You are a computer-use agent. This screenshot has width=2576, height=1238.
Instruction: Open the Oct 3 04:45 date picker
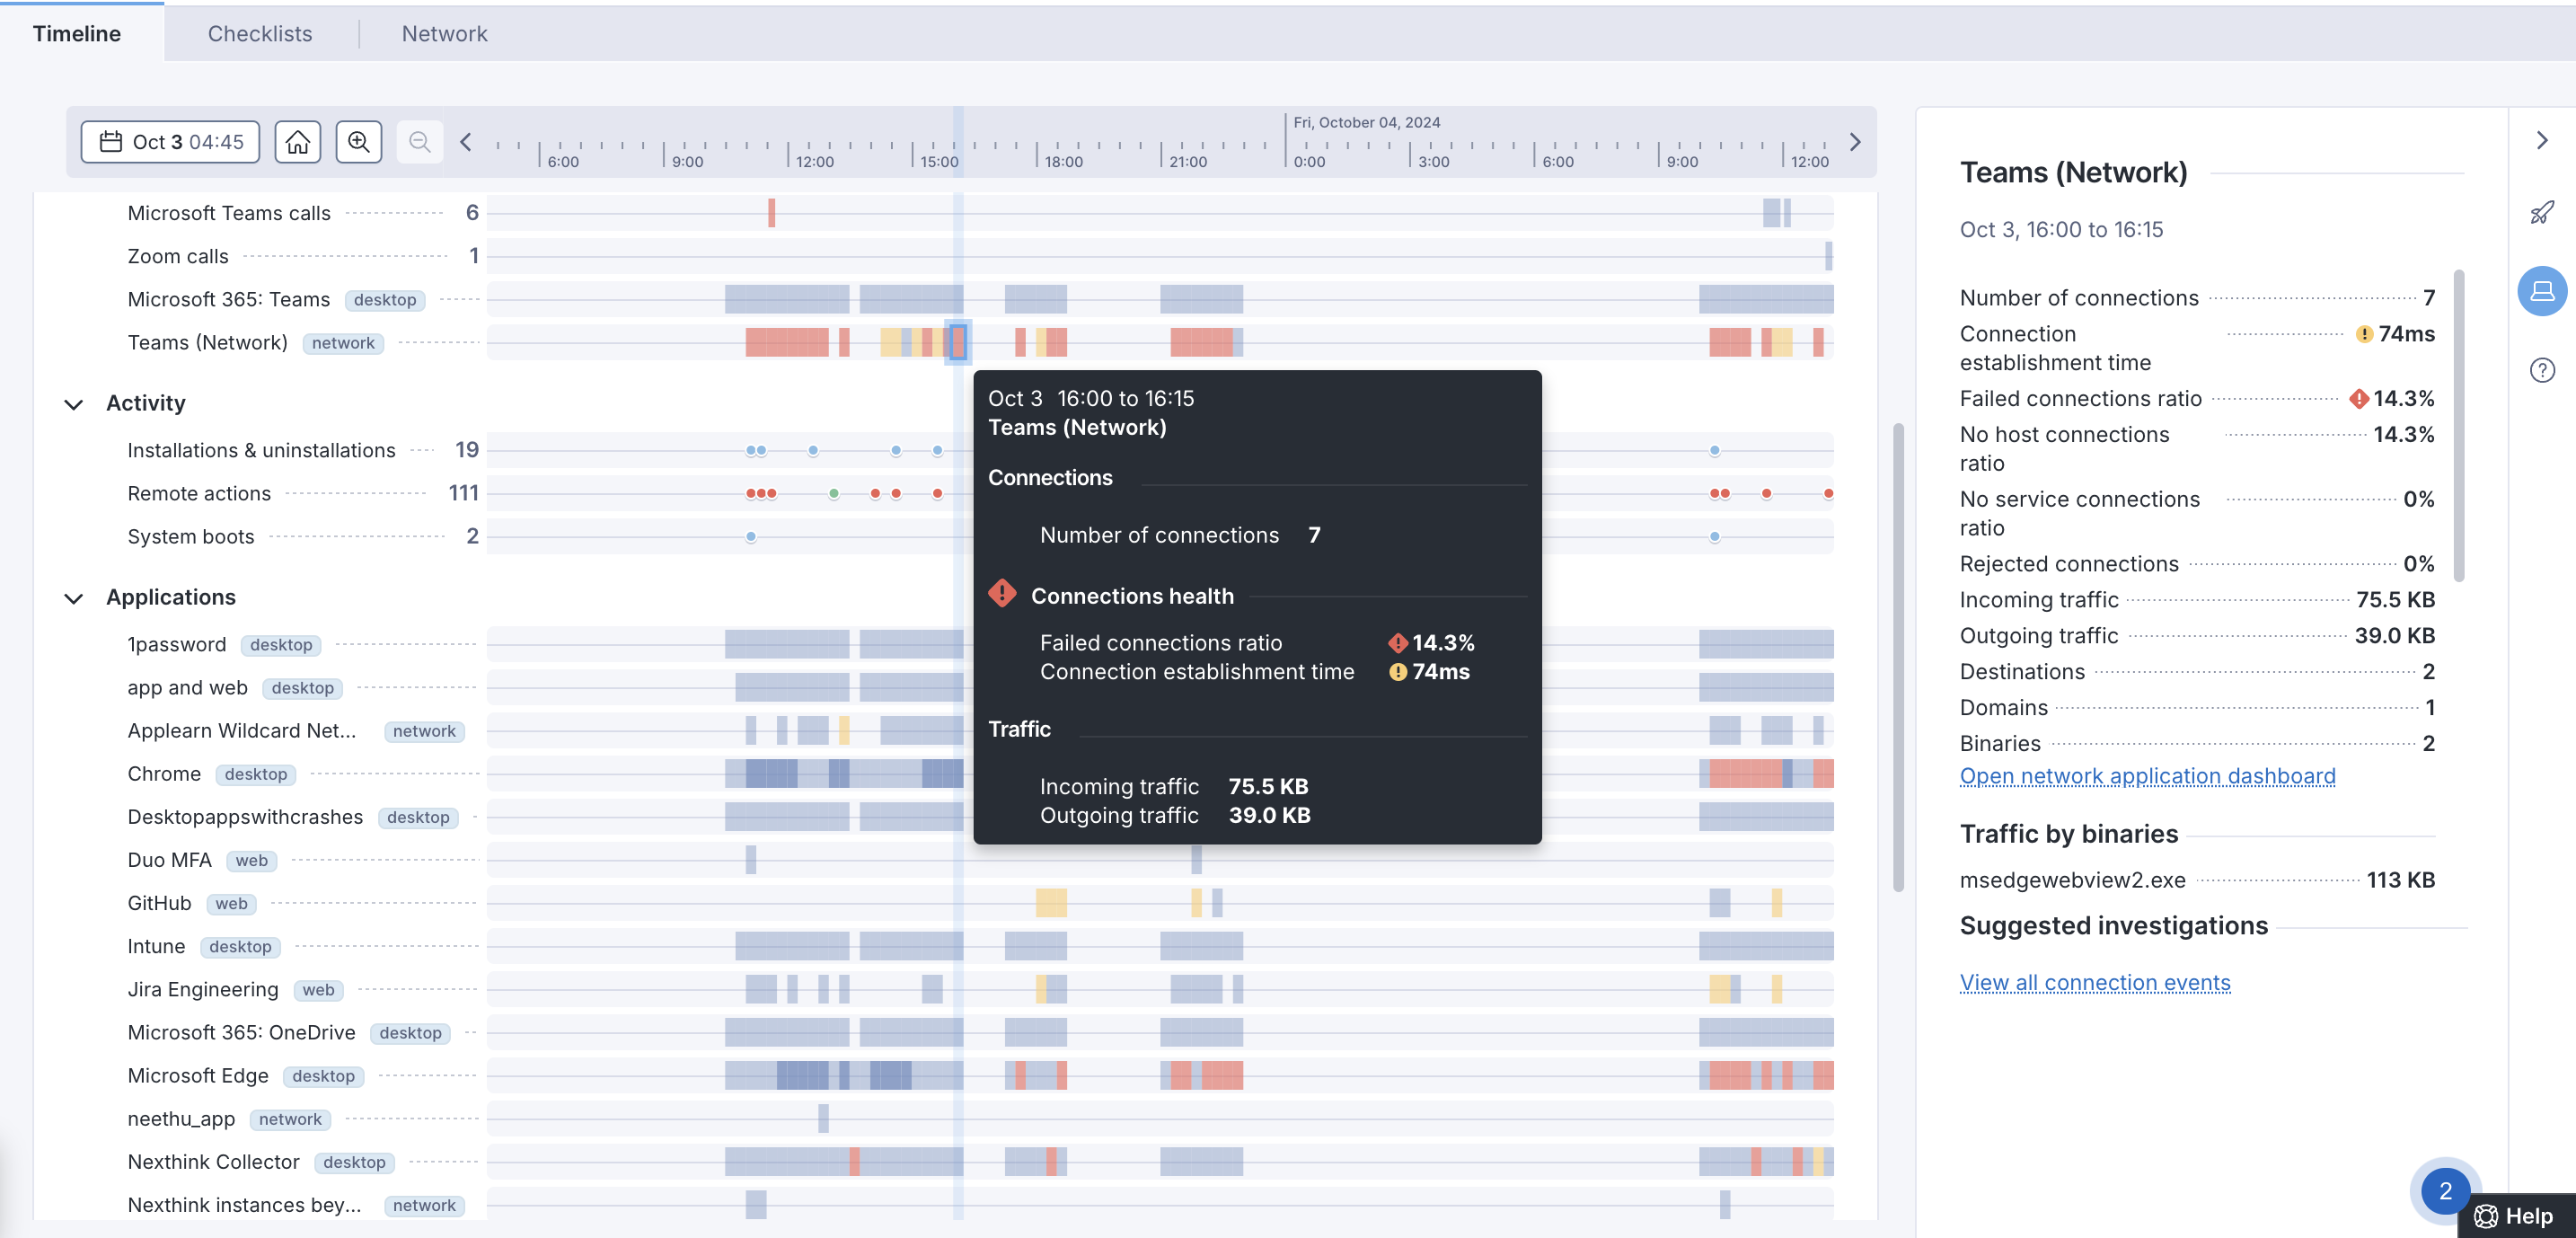point(170,142)
